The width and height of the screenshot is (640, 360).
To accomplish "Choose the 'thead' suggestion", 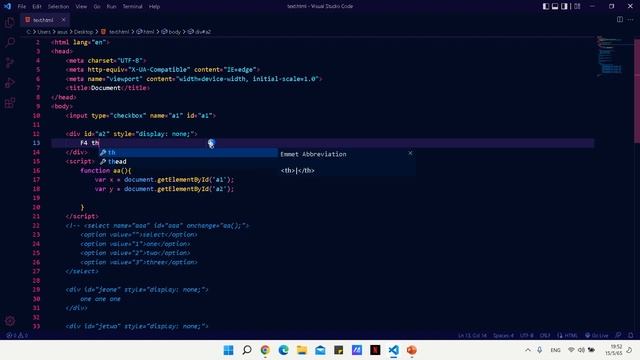I will [189, 161].
